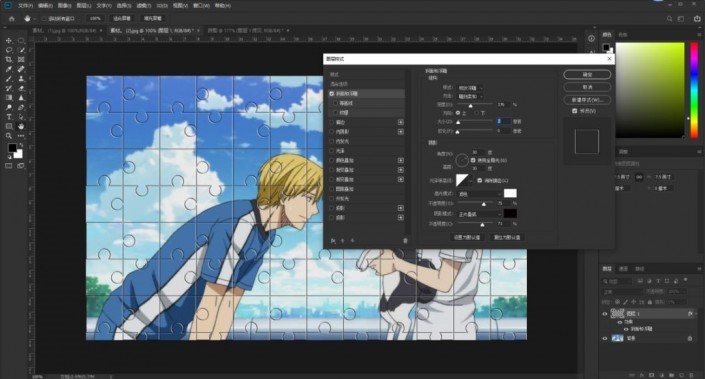Switch to the 色板 swatches tab
Viewport: 705px width, 379px height.
tap(622, 35)
